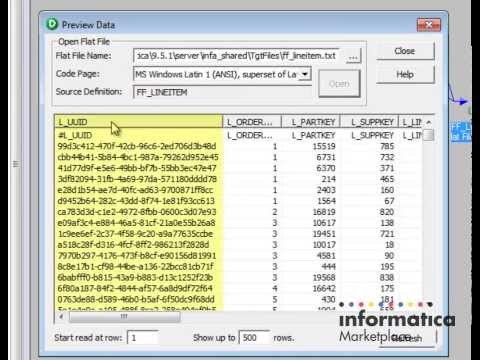Viewport: 480px width, 360px height.
Task: Select UUID starting with 0763de88
Action: click(x=136, y=300)
